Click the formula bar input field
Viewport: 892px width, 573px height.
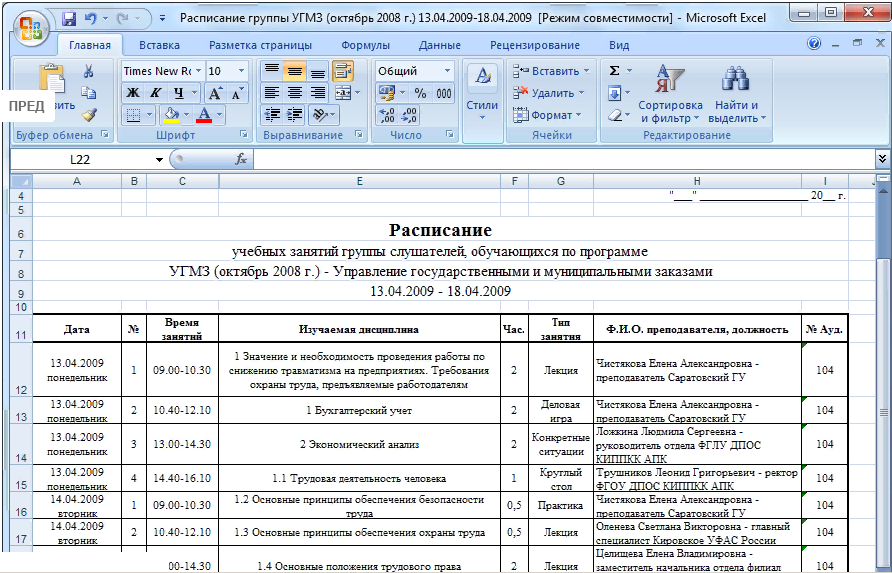(560, 160)
